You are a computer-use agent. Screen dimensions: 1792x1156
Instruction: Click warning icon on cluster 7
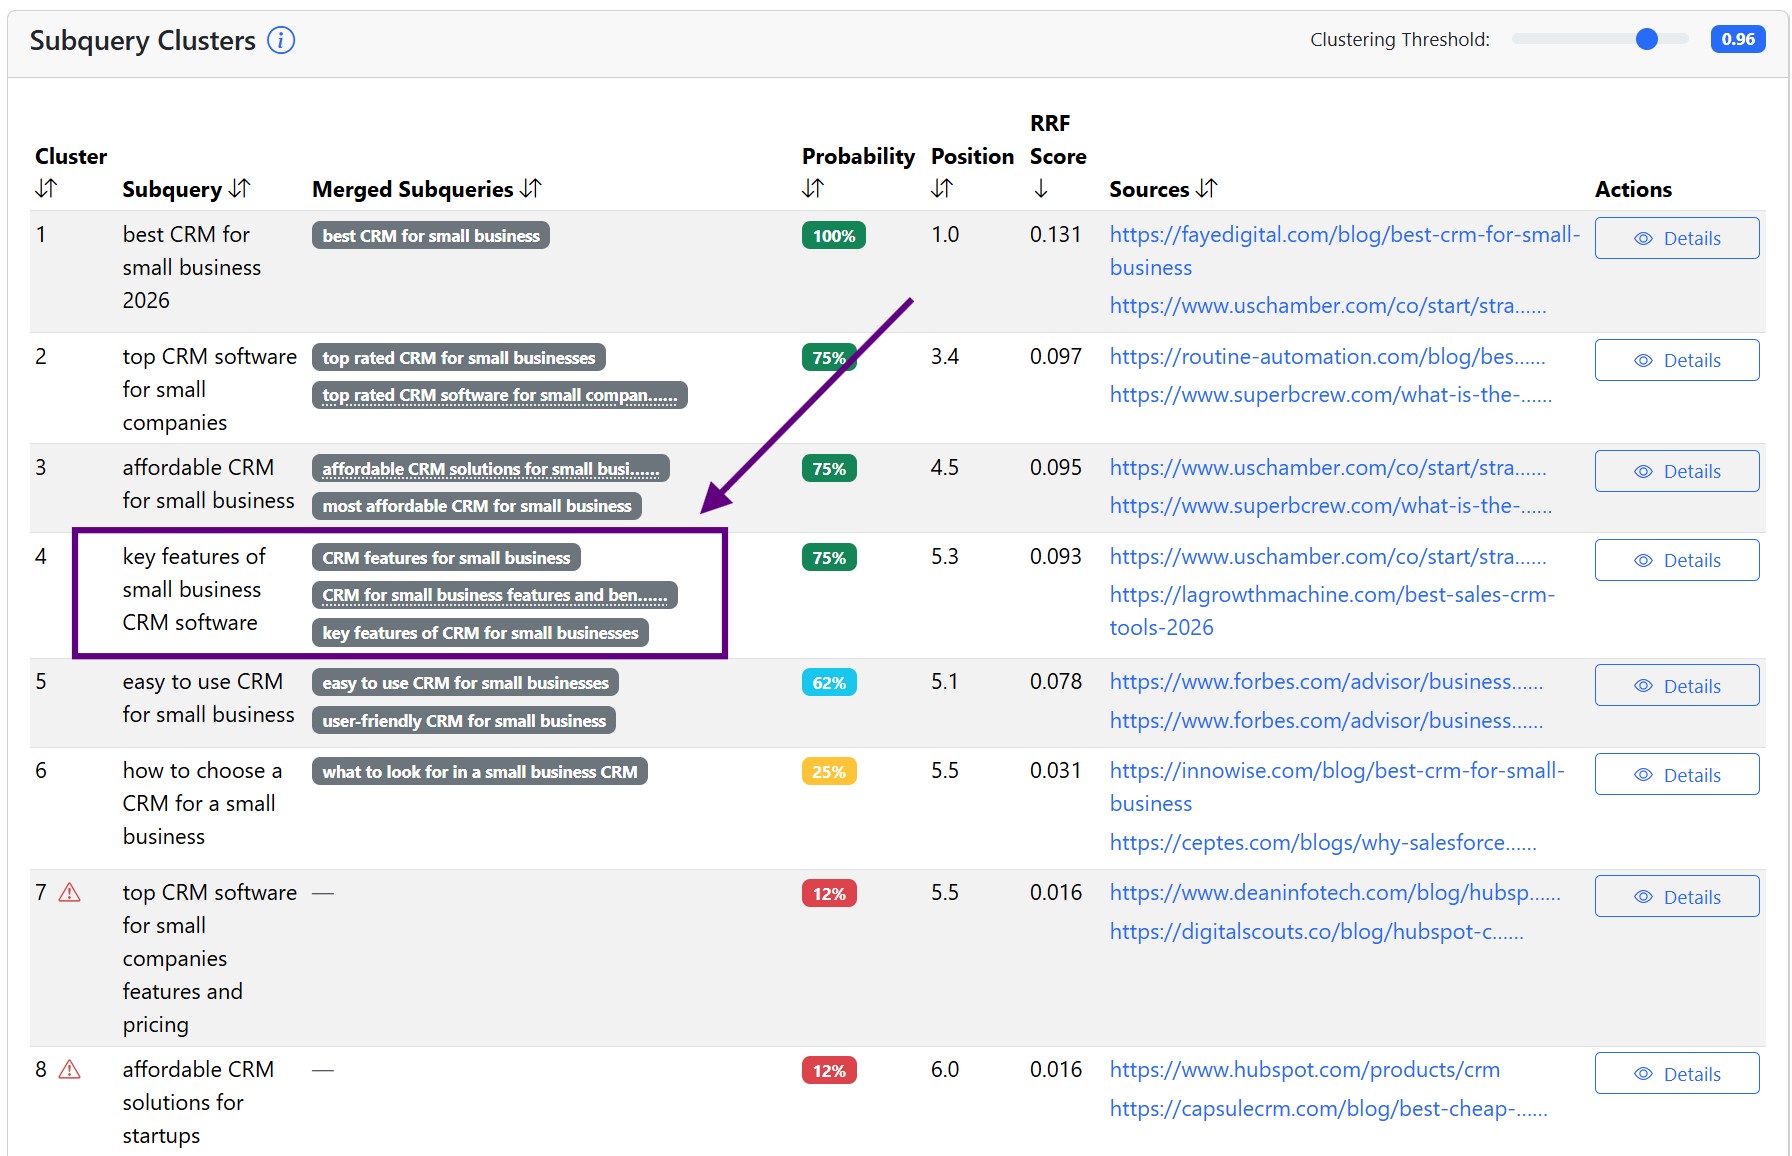click(x=70, y=892)
